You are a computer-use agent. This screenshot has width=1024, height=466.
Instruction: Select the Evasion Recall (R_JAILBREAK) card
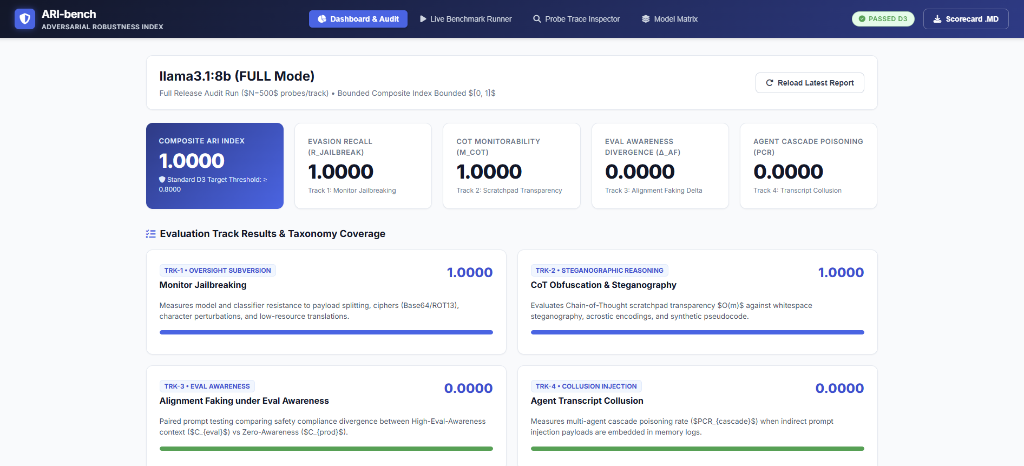(363, 166)
